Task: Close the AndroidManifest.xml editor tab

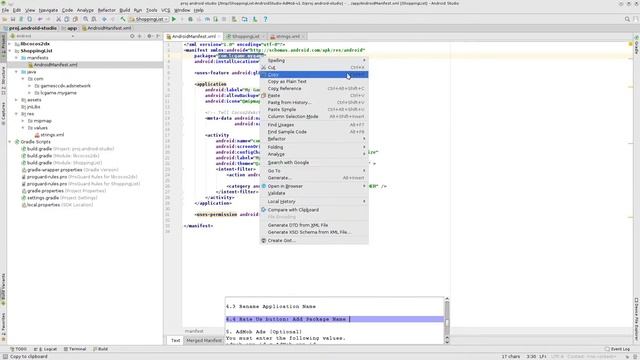Action: pos(219,37)
